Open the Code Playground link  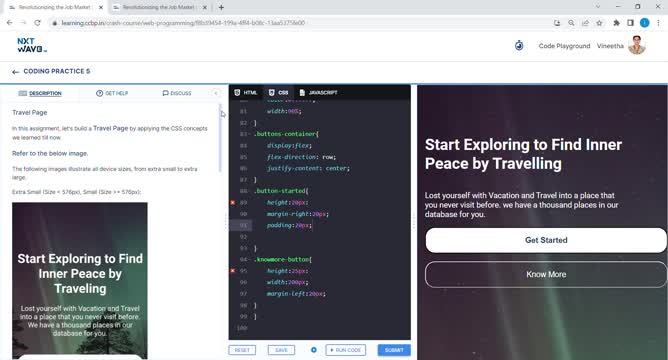tap(564, 46)
